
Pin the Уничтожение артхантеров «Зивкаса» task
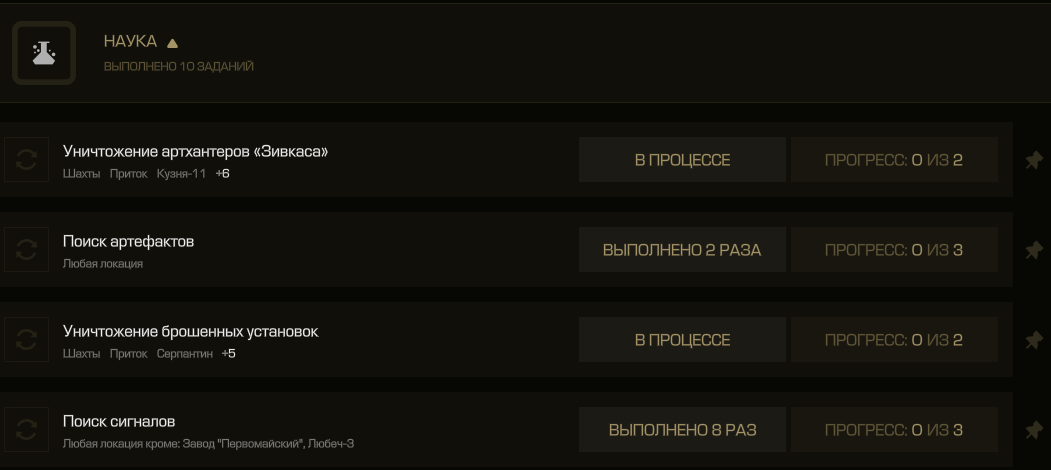tap(1034, 160)
